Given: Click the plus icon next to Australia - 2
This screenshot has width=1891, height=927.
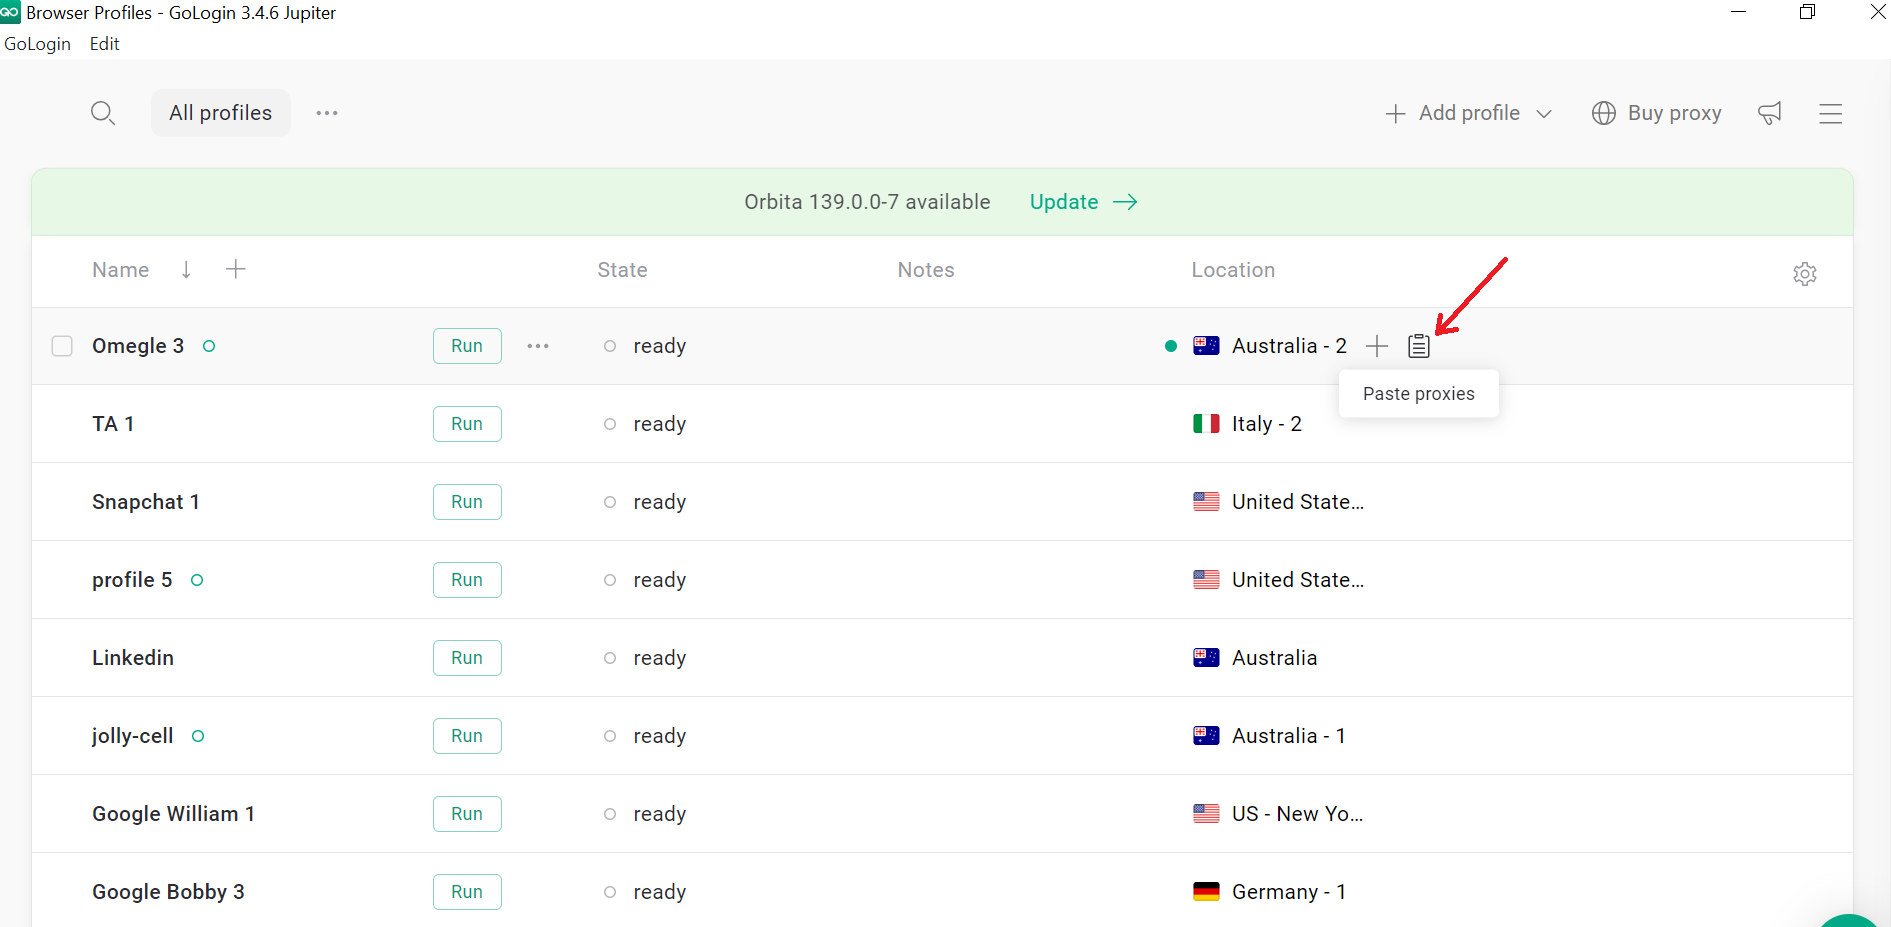Looking at the screenshot, I should pos(1377,346).
